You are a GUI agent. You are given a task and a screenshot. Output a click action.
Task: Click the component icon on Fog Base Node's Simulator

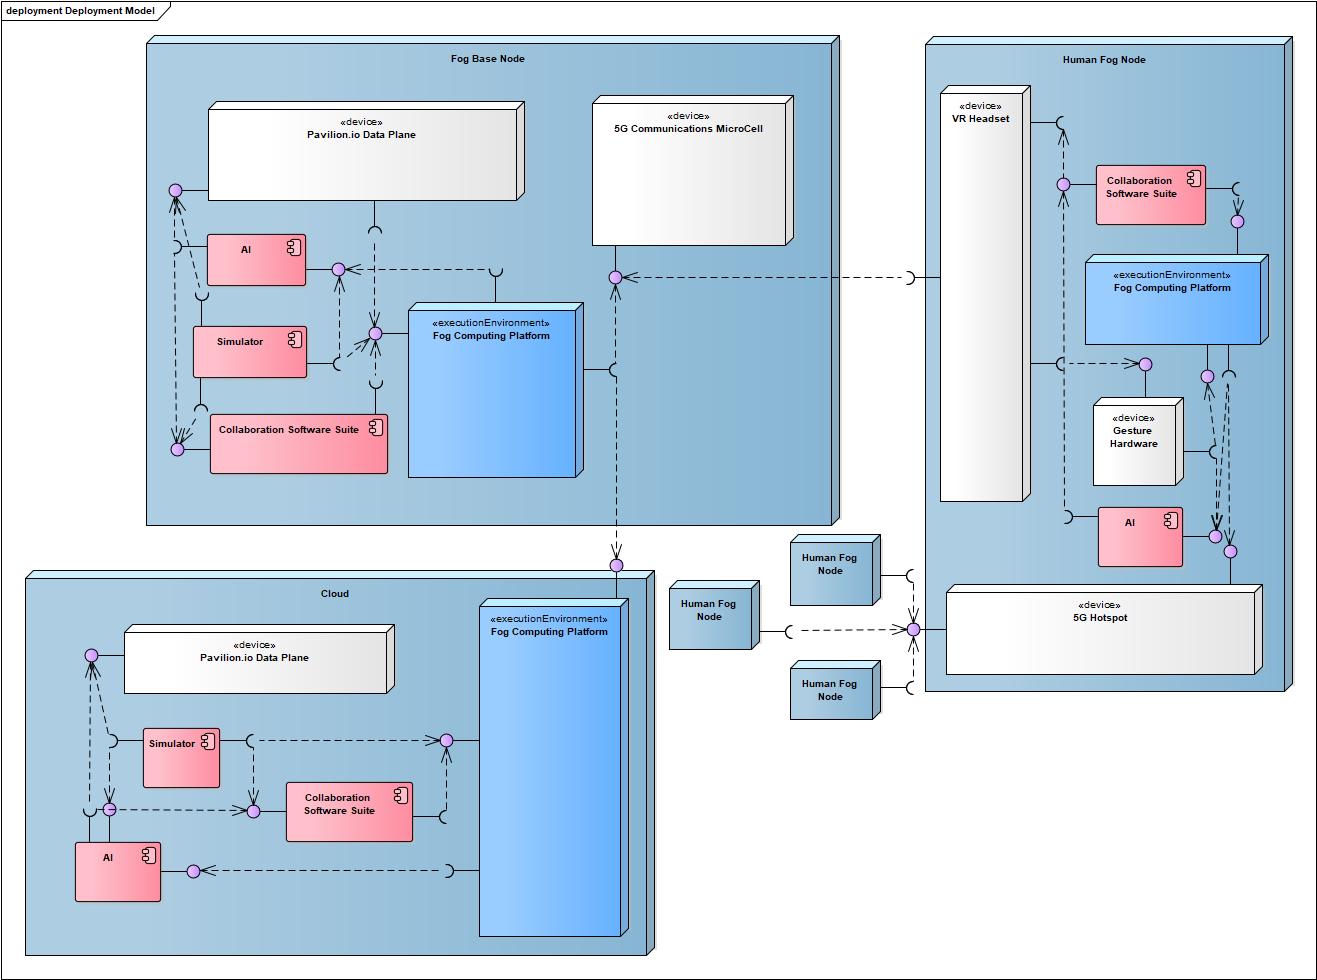(x=294, y=341)
